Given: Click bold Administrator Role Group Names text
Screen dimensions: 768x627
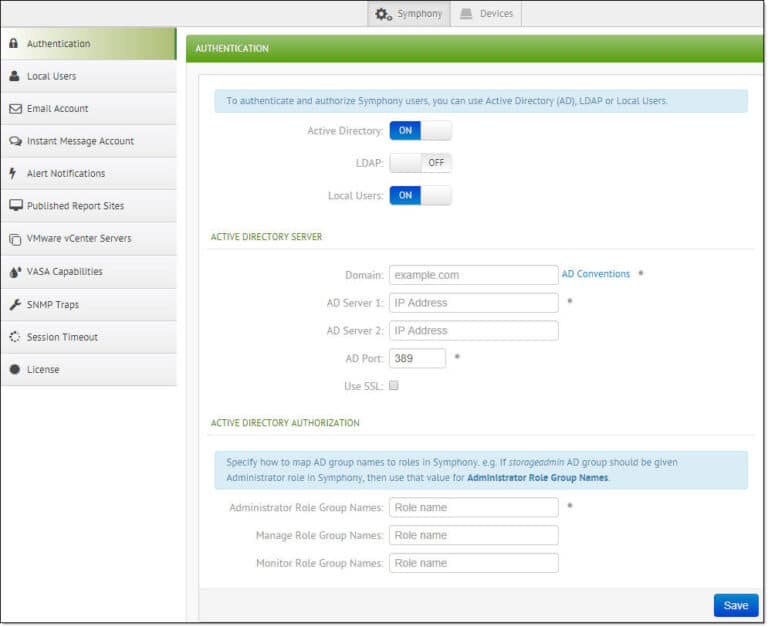Looking at the screenshot, I should click(x=537, y=478).
